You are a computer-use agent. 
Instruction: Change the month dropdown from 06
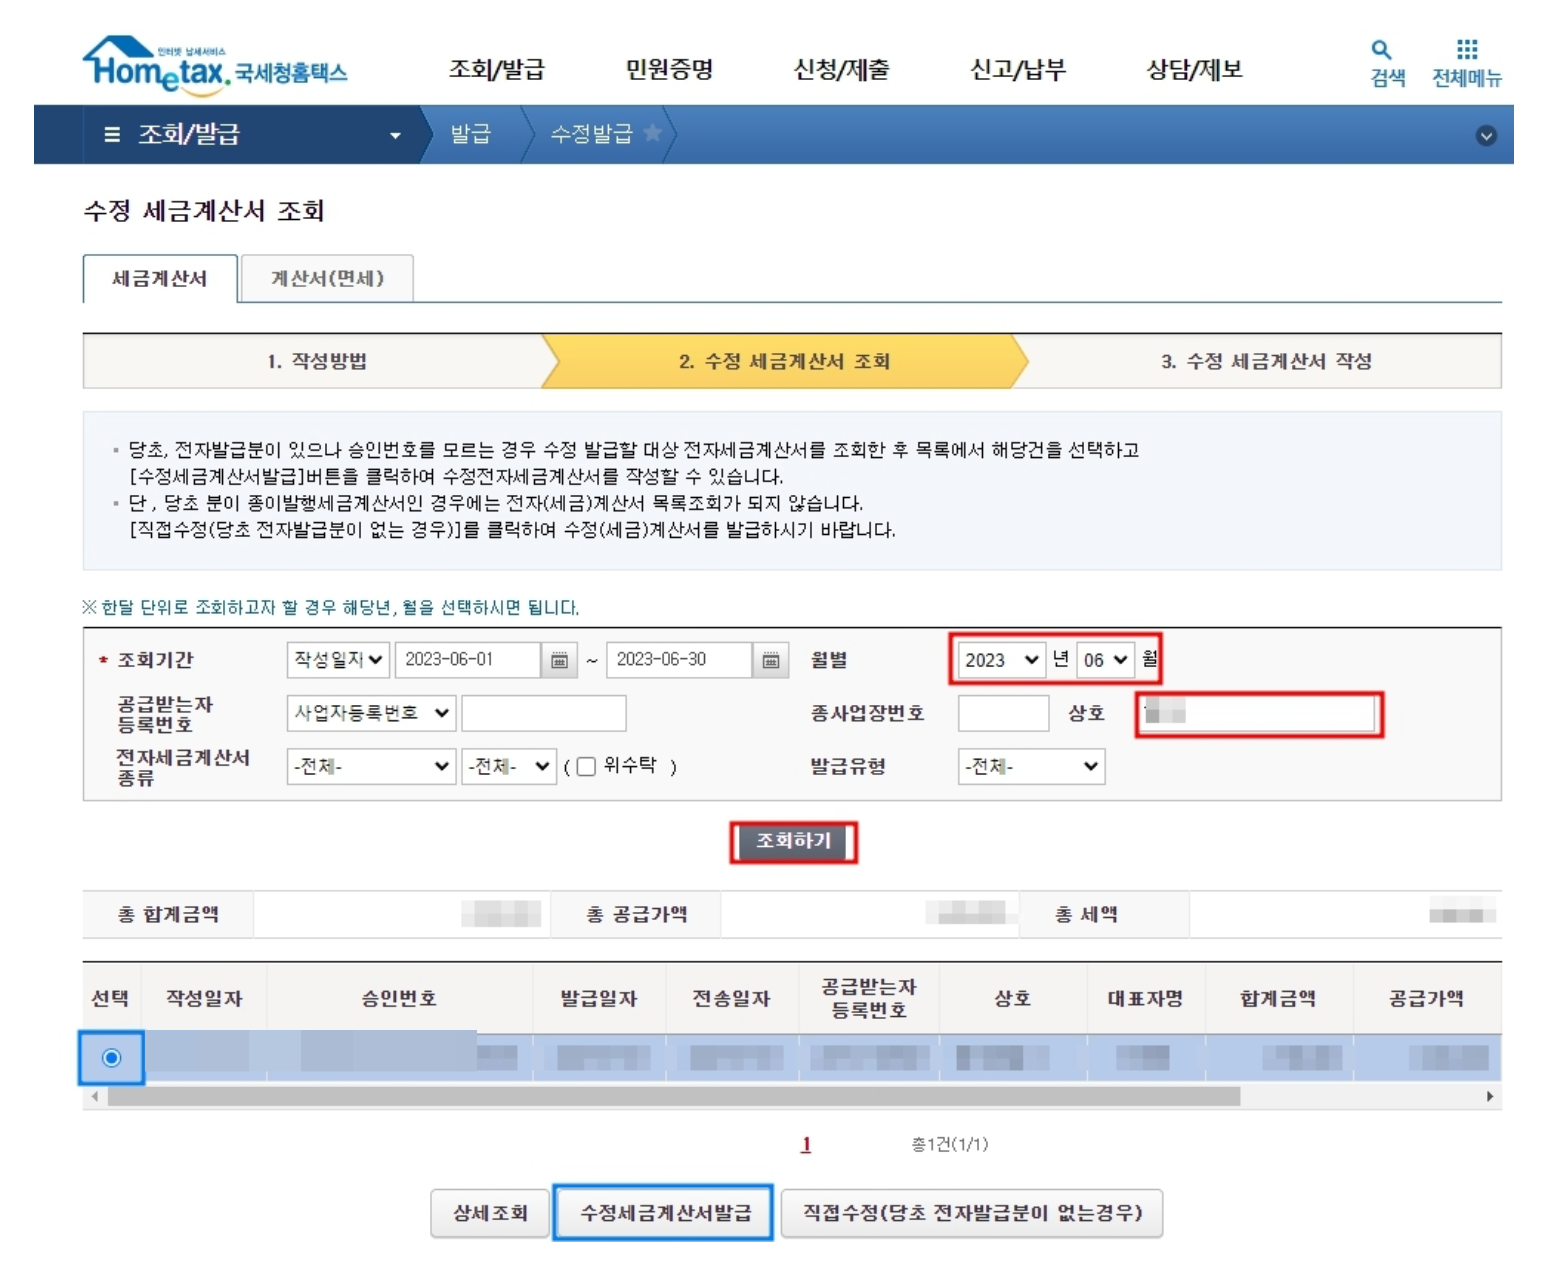click(1106, 660)
